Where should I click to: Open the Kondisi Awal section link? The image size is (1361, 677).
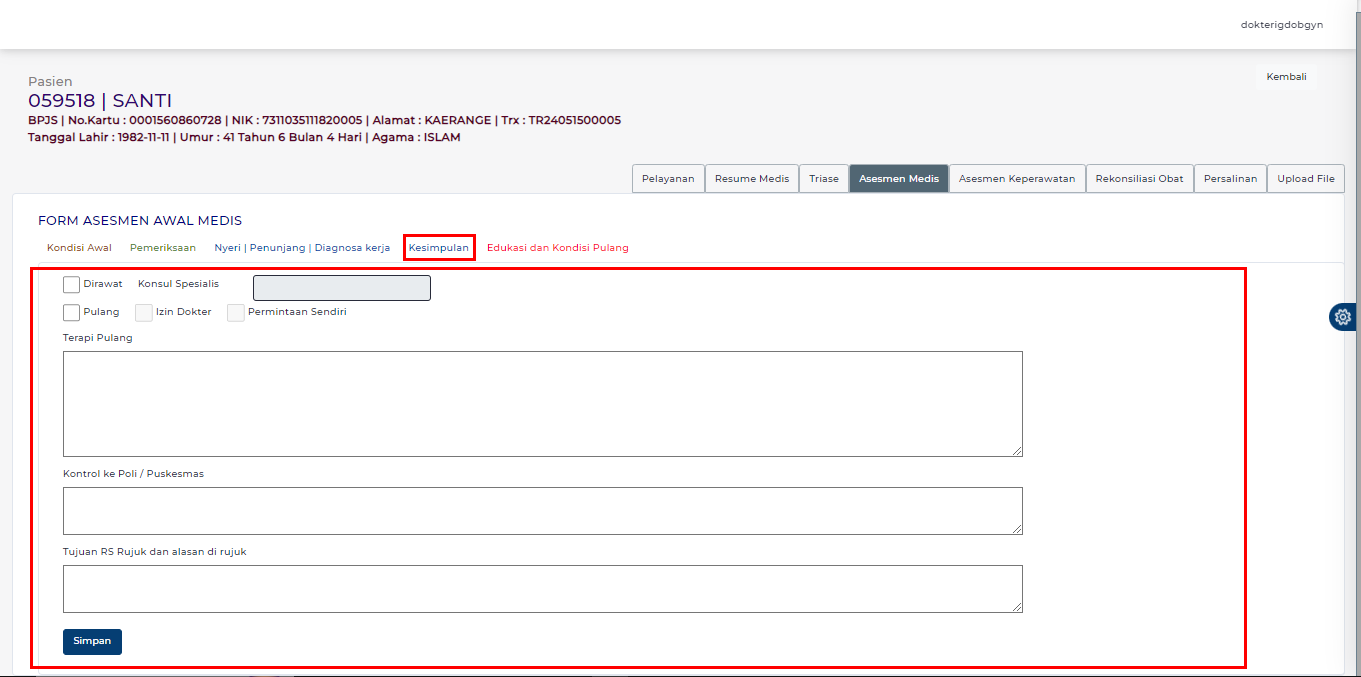click(x=79, y=248)
